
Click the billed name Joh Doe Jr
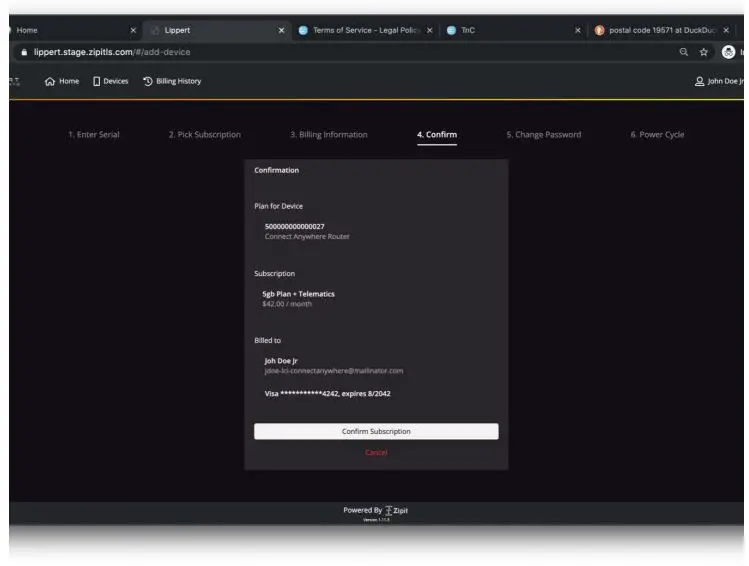pyautogui.click(x=281, y=361)
